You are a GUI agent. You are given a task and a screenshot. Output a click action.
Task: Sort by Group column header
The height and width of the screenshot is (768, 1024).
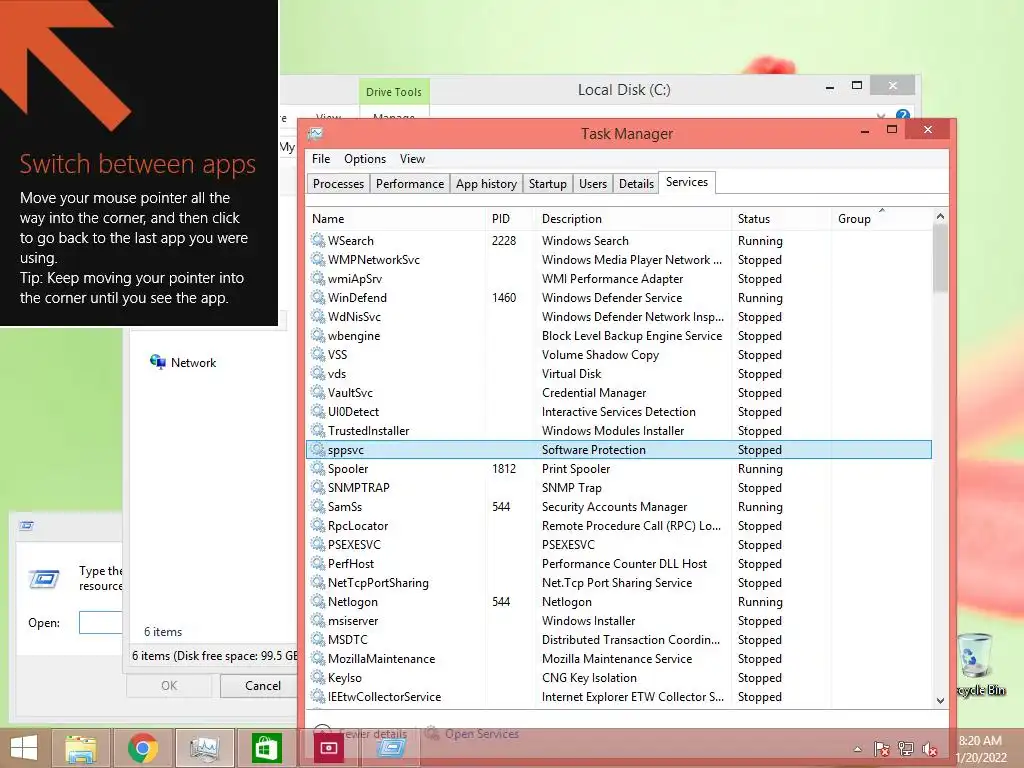[882, 219]
